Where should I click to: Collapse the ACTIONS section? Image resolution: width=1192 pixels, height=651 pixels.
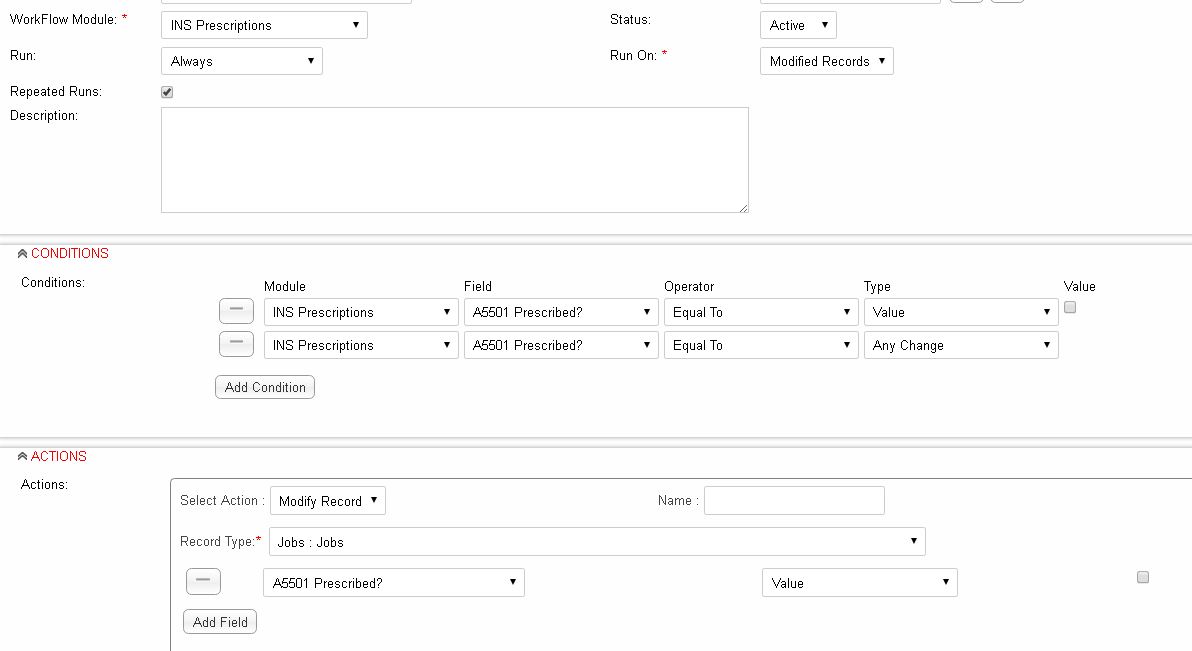pos(22,456)
